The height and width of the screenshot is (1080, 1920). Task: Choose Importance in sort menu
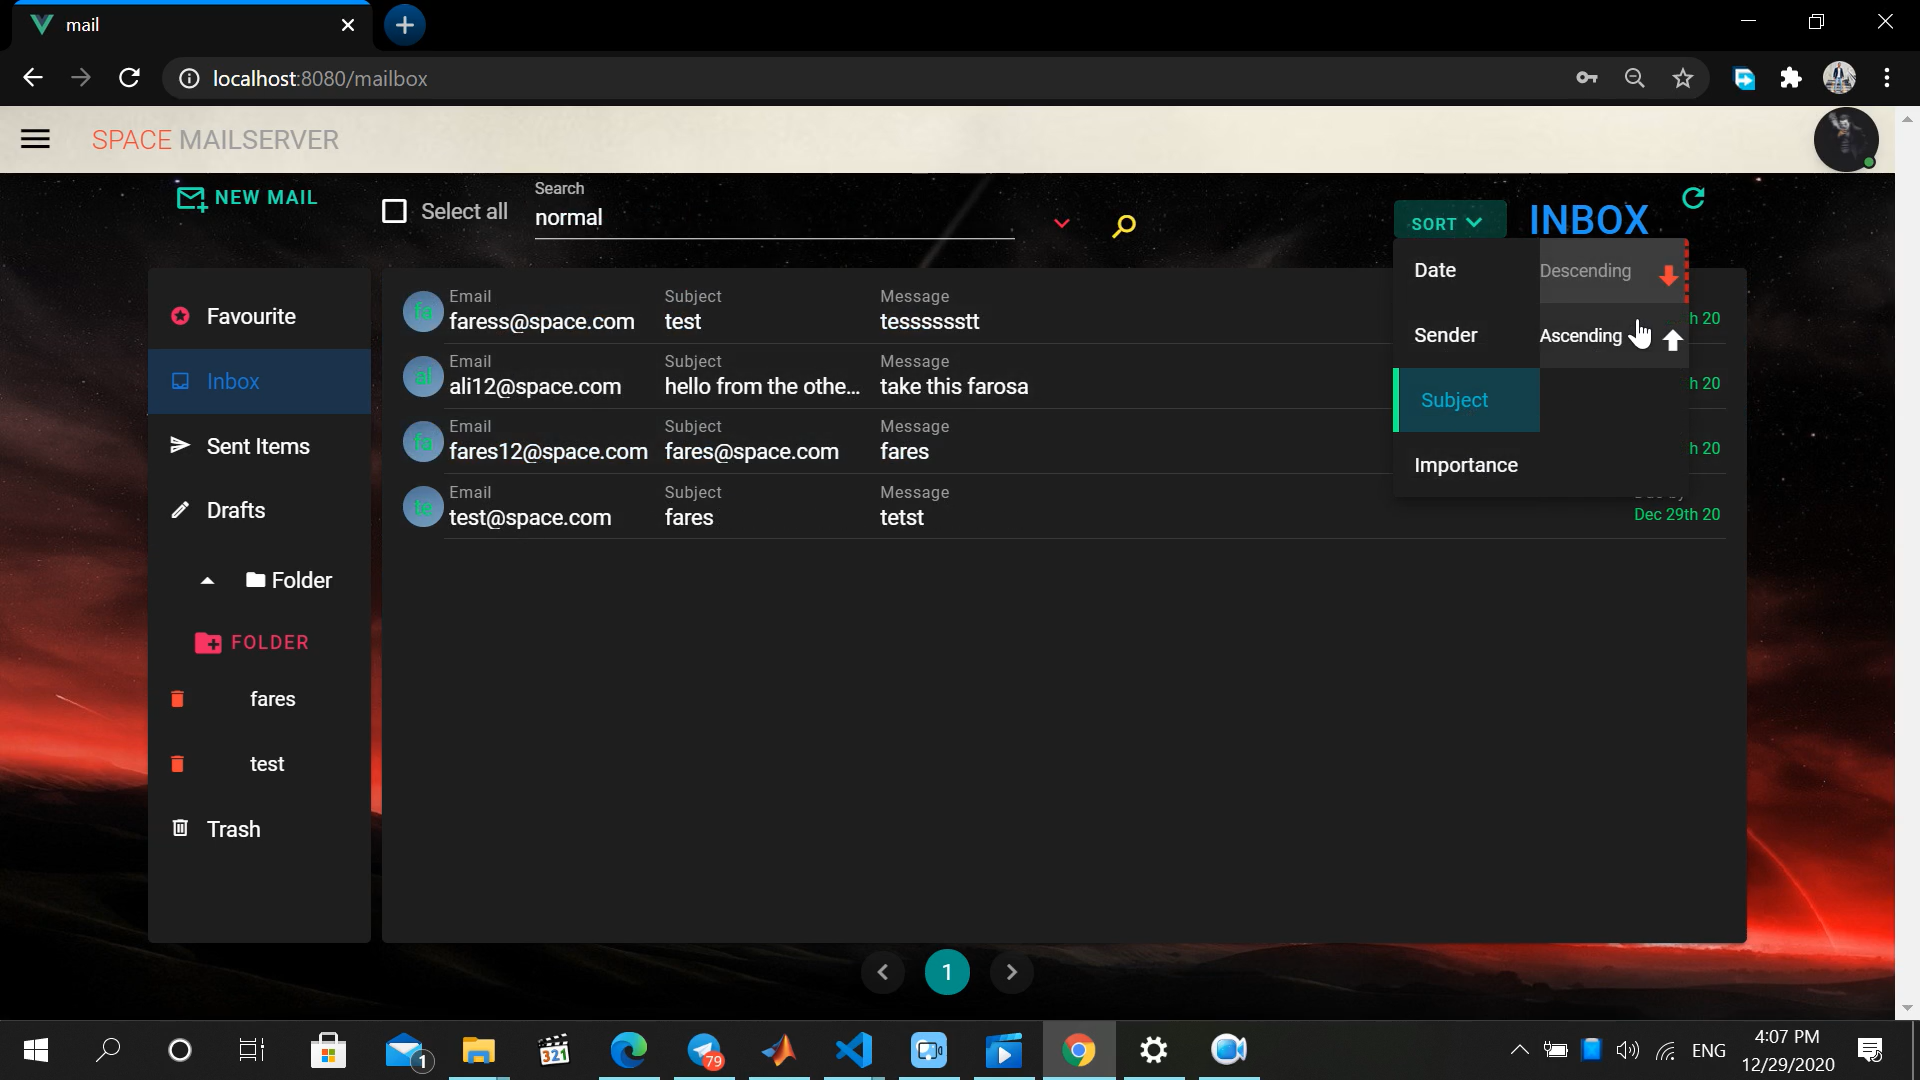coord(1466,465)
